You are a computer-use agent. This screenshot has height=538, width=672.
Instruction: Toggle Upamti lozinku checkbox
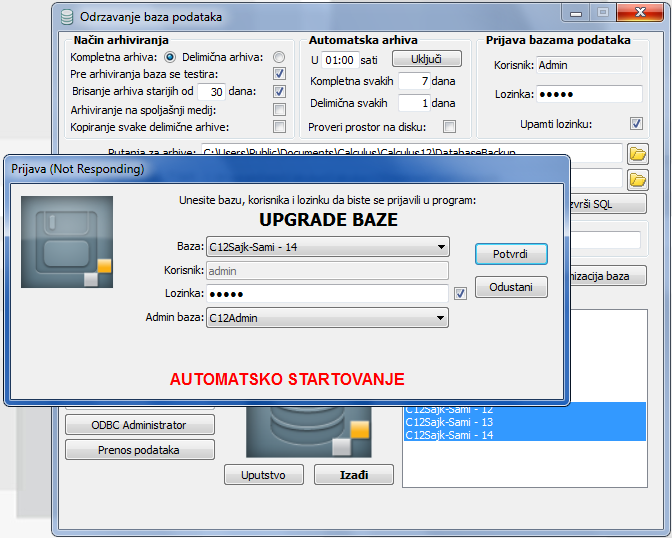636,124
